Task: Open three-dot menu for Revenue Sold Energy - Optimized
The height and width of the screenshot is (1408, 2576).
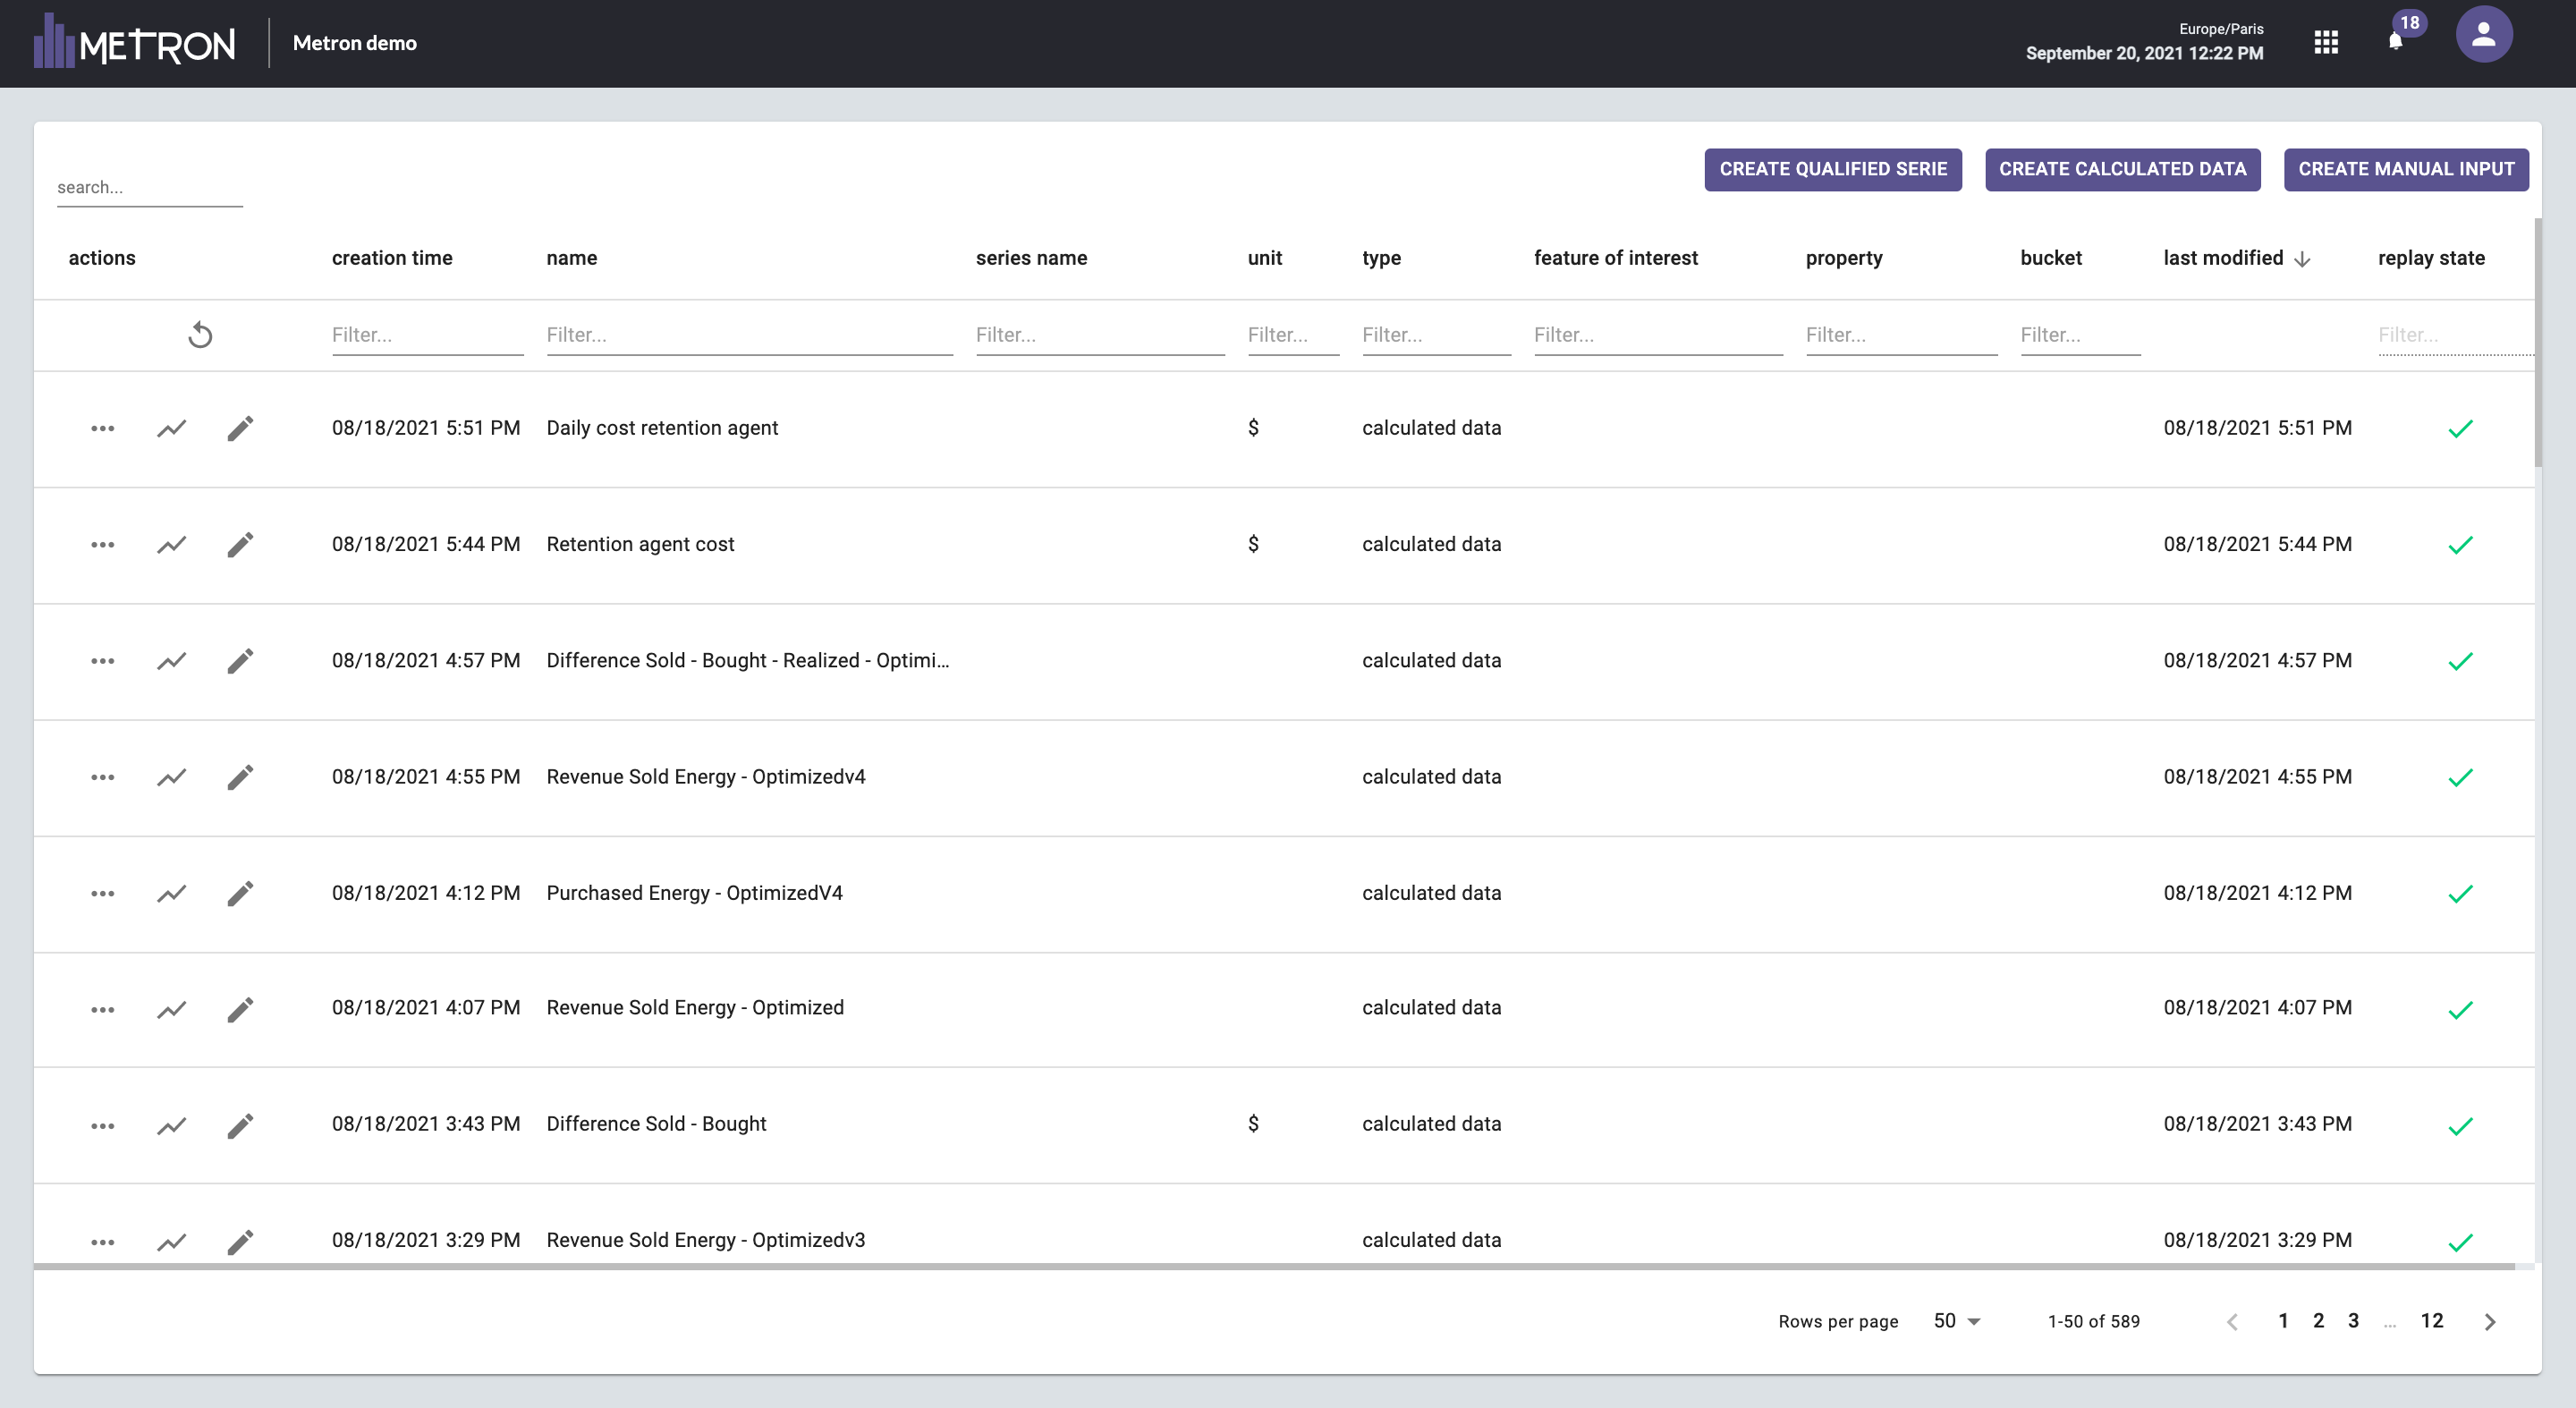Action: [102, 1009]
